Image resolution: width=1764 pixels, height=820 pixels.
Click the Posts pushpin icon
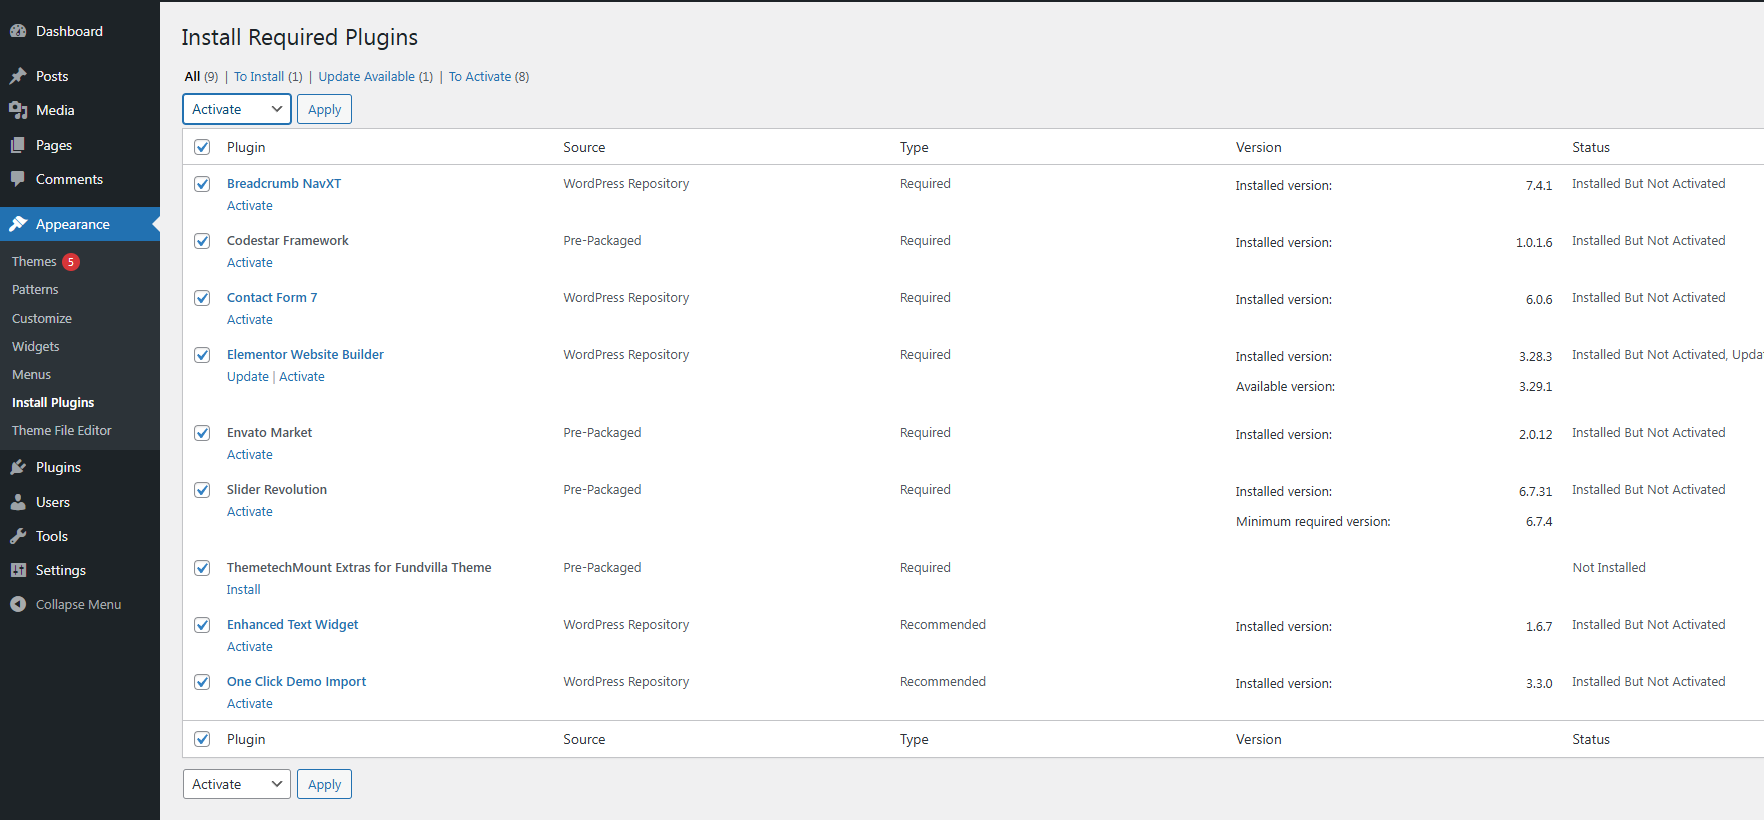pos(18,76)
